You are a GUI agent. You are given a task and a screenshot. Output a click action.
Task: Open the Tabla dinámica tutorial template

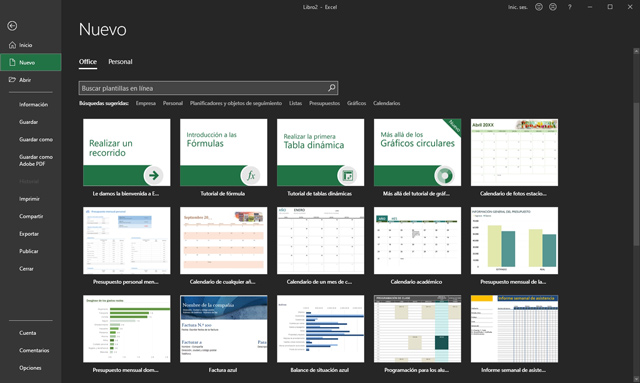click(320, 152)
